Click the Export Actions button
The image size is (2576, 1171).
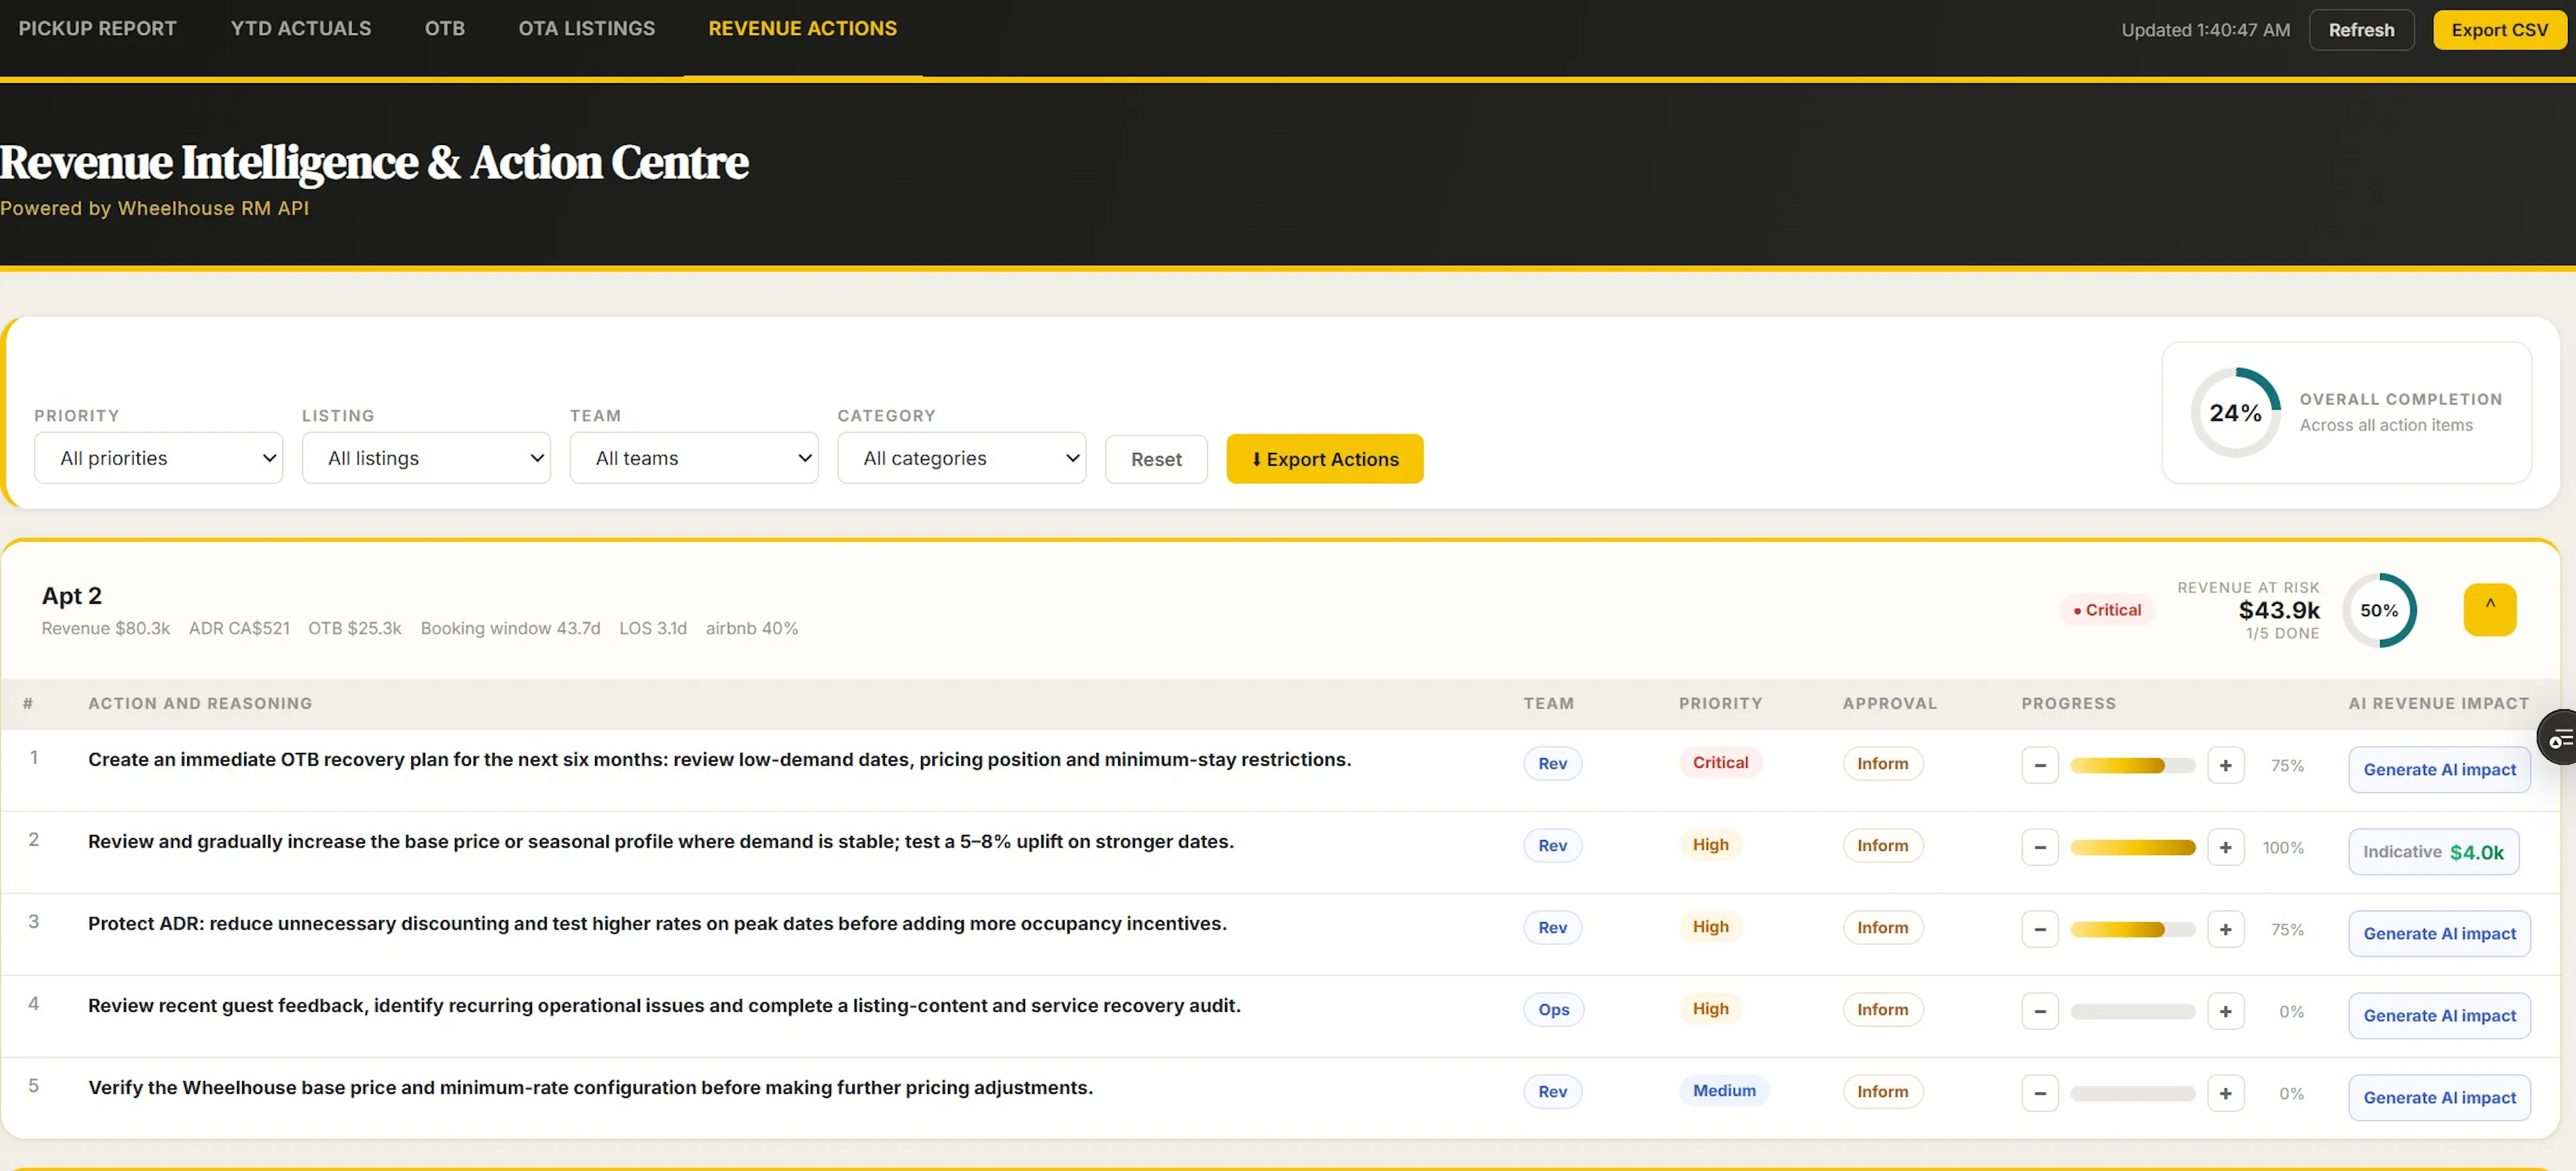tap(1325, 459)
